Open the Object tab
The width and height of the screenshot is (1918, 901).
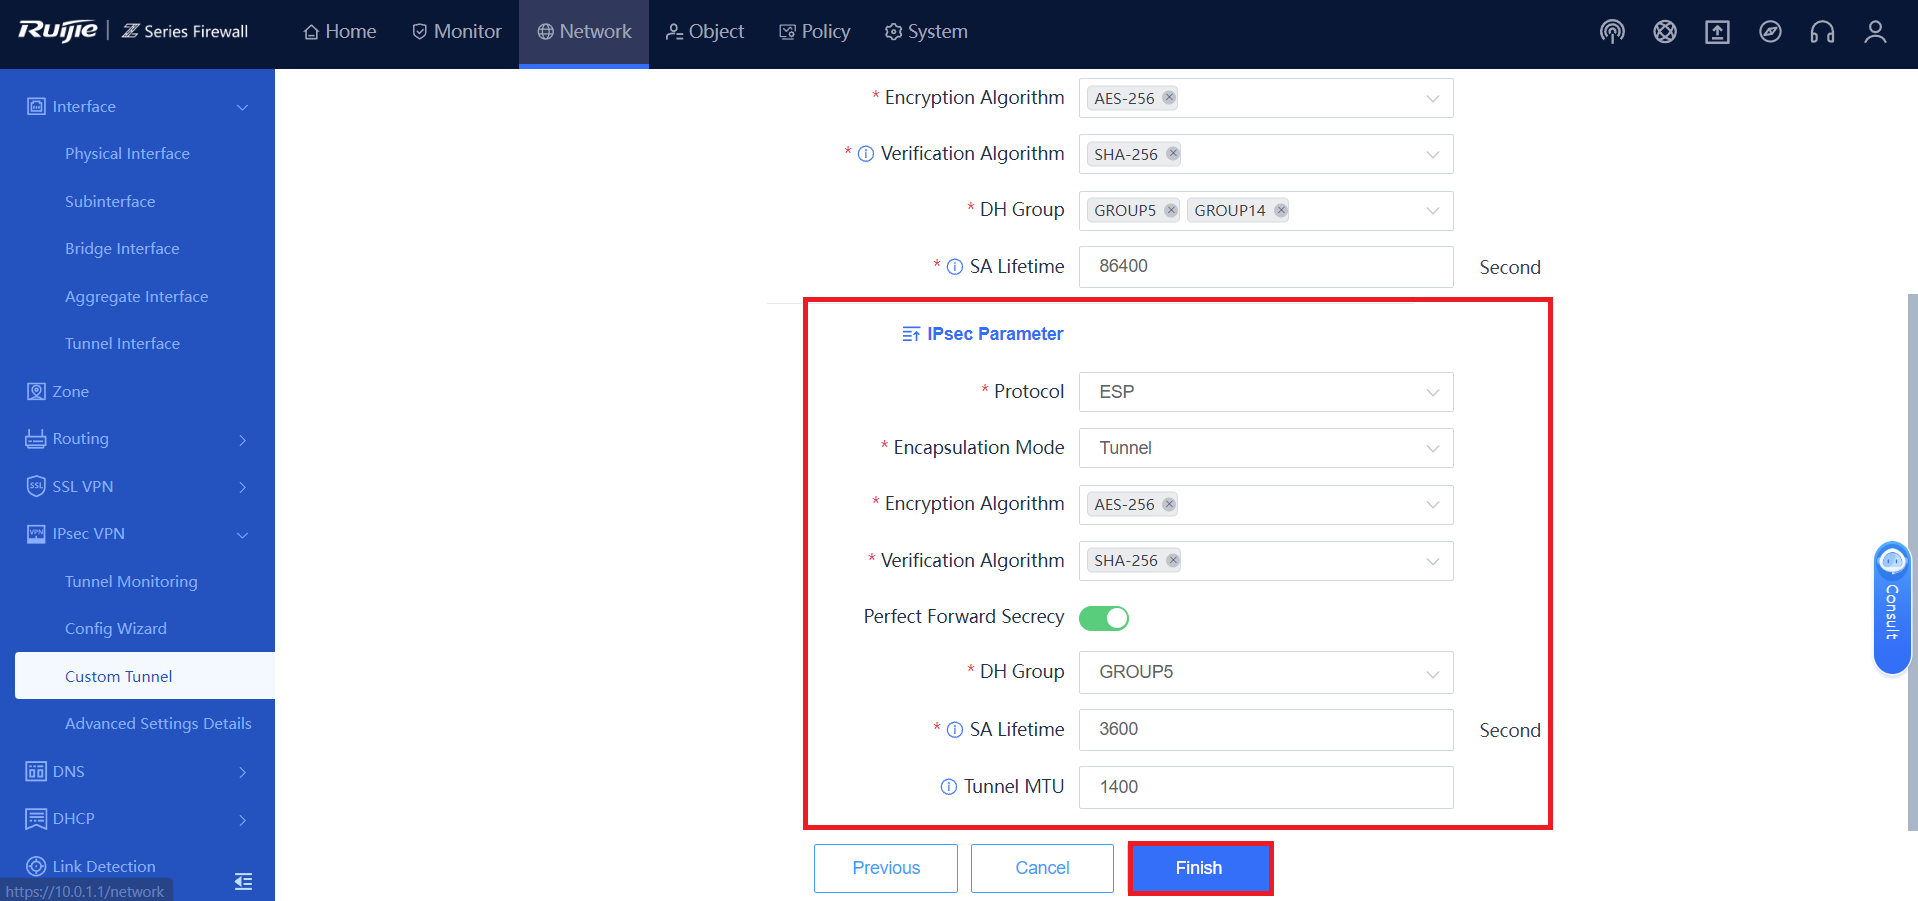705,32
